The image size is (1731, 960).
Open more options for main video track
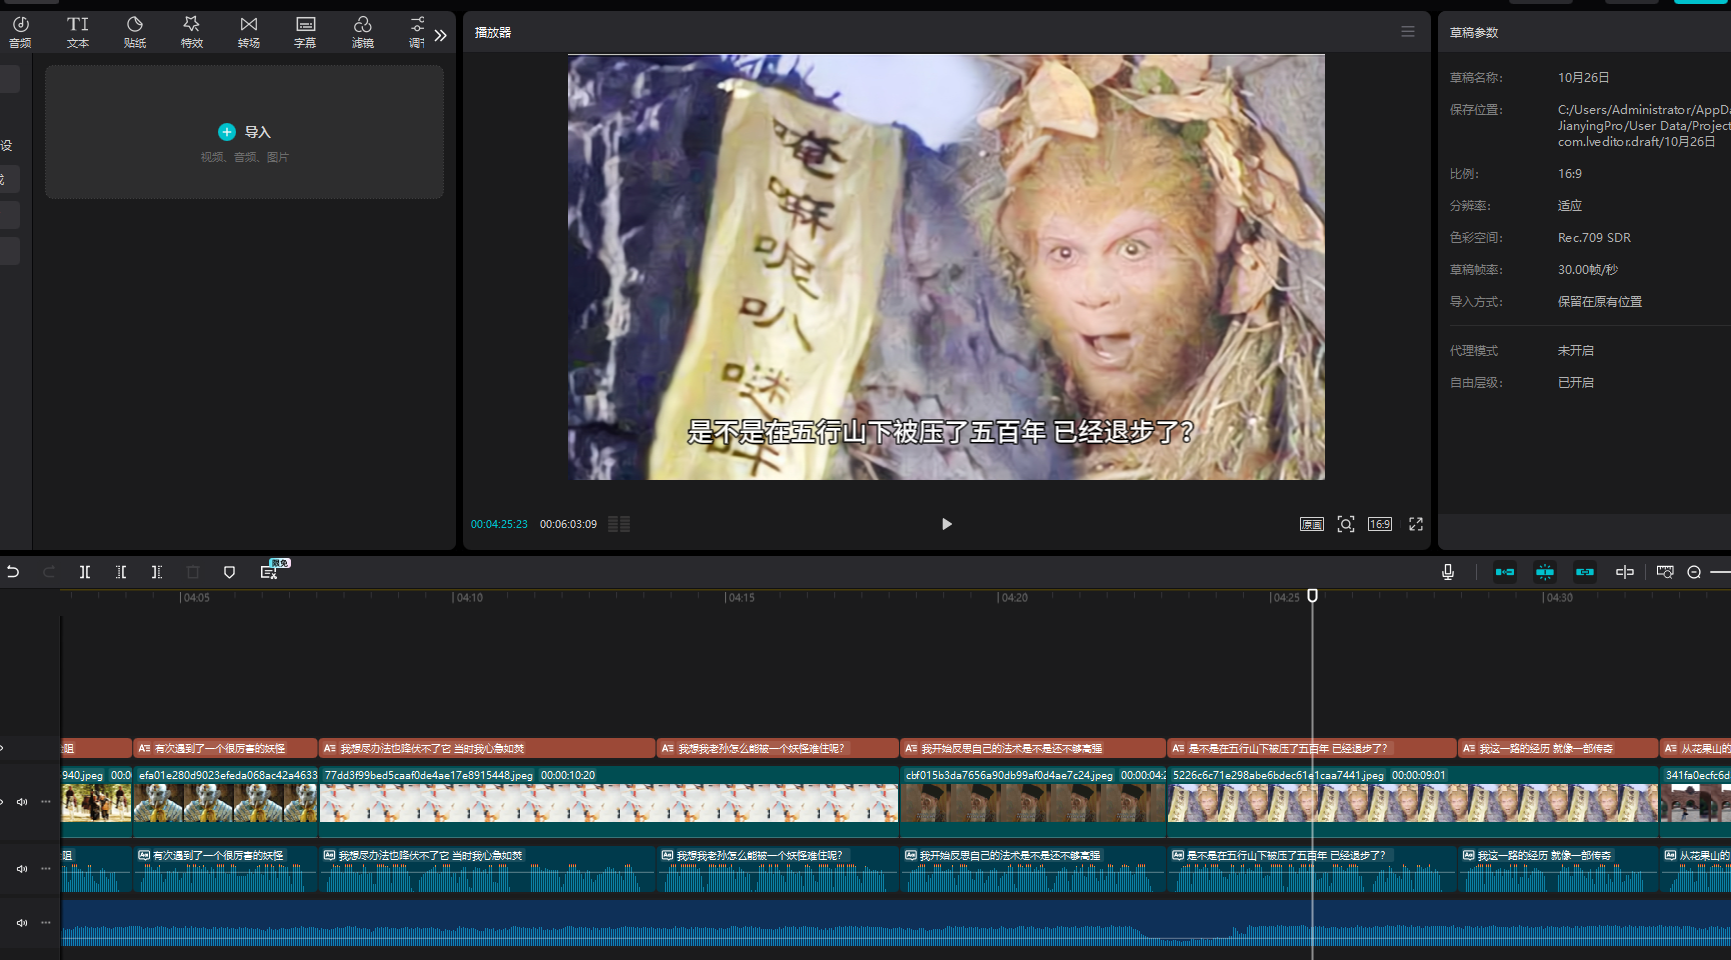click(46, 802)
